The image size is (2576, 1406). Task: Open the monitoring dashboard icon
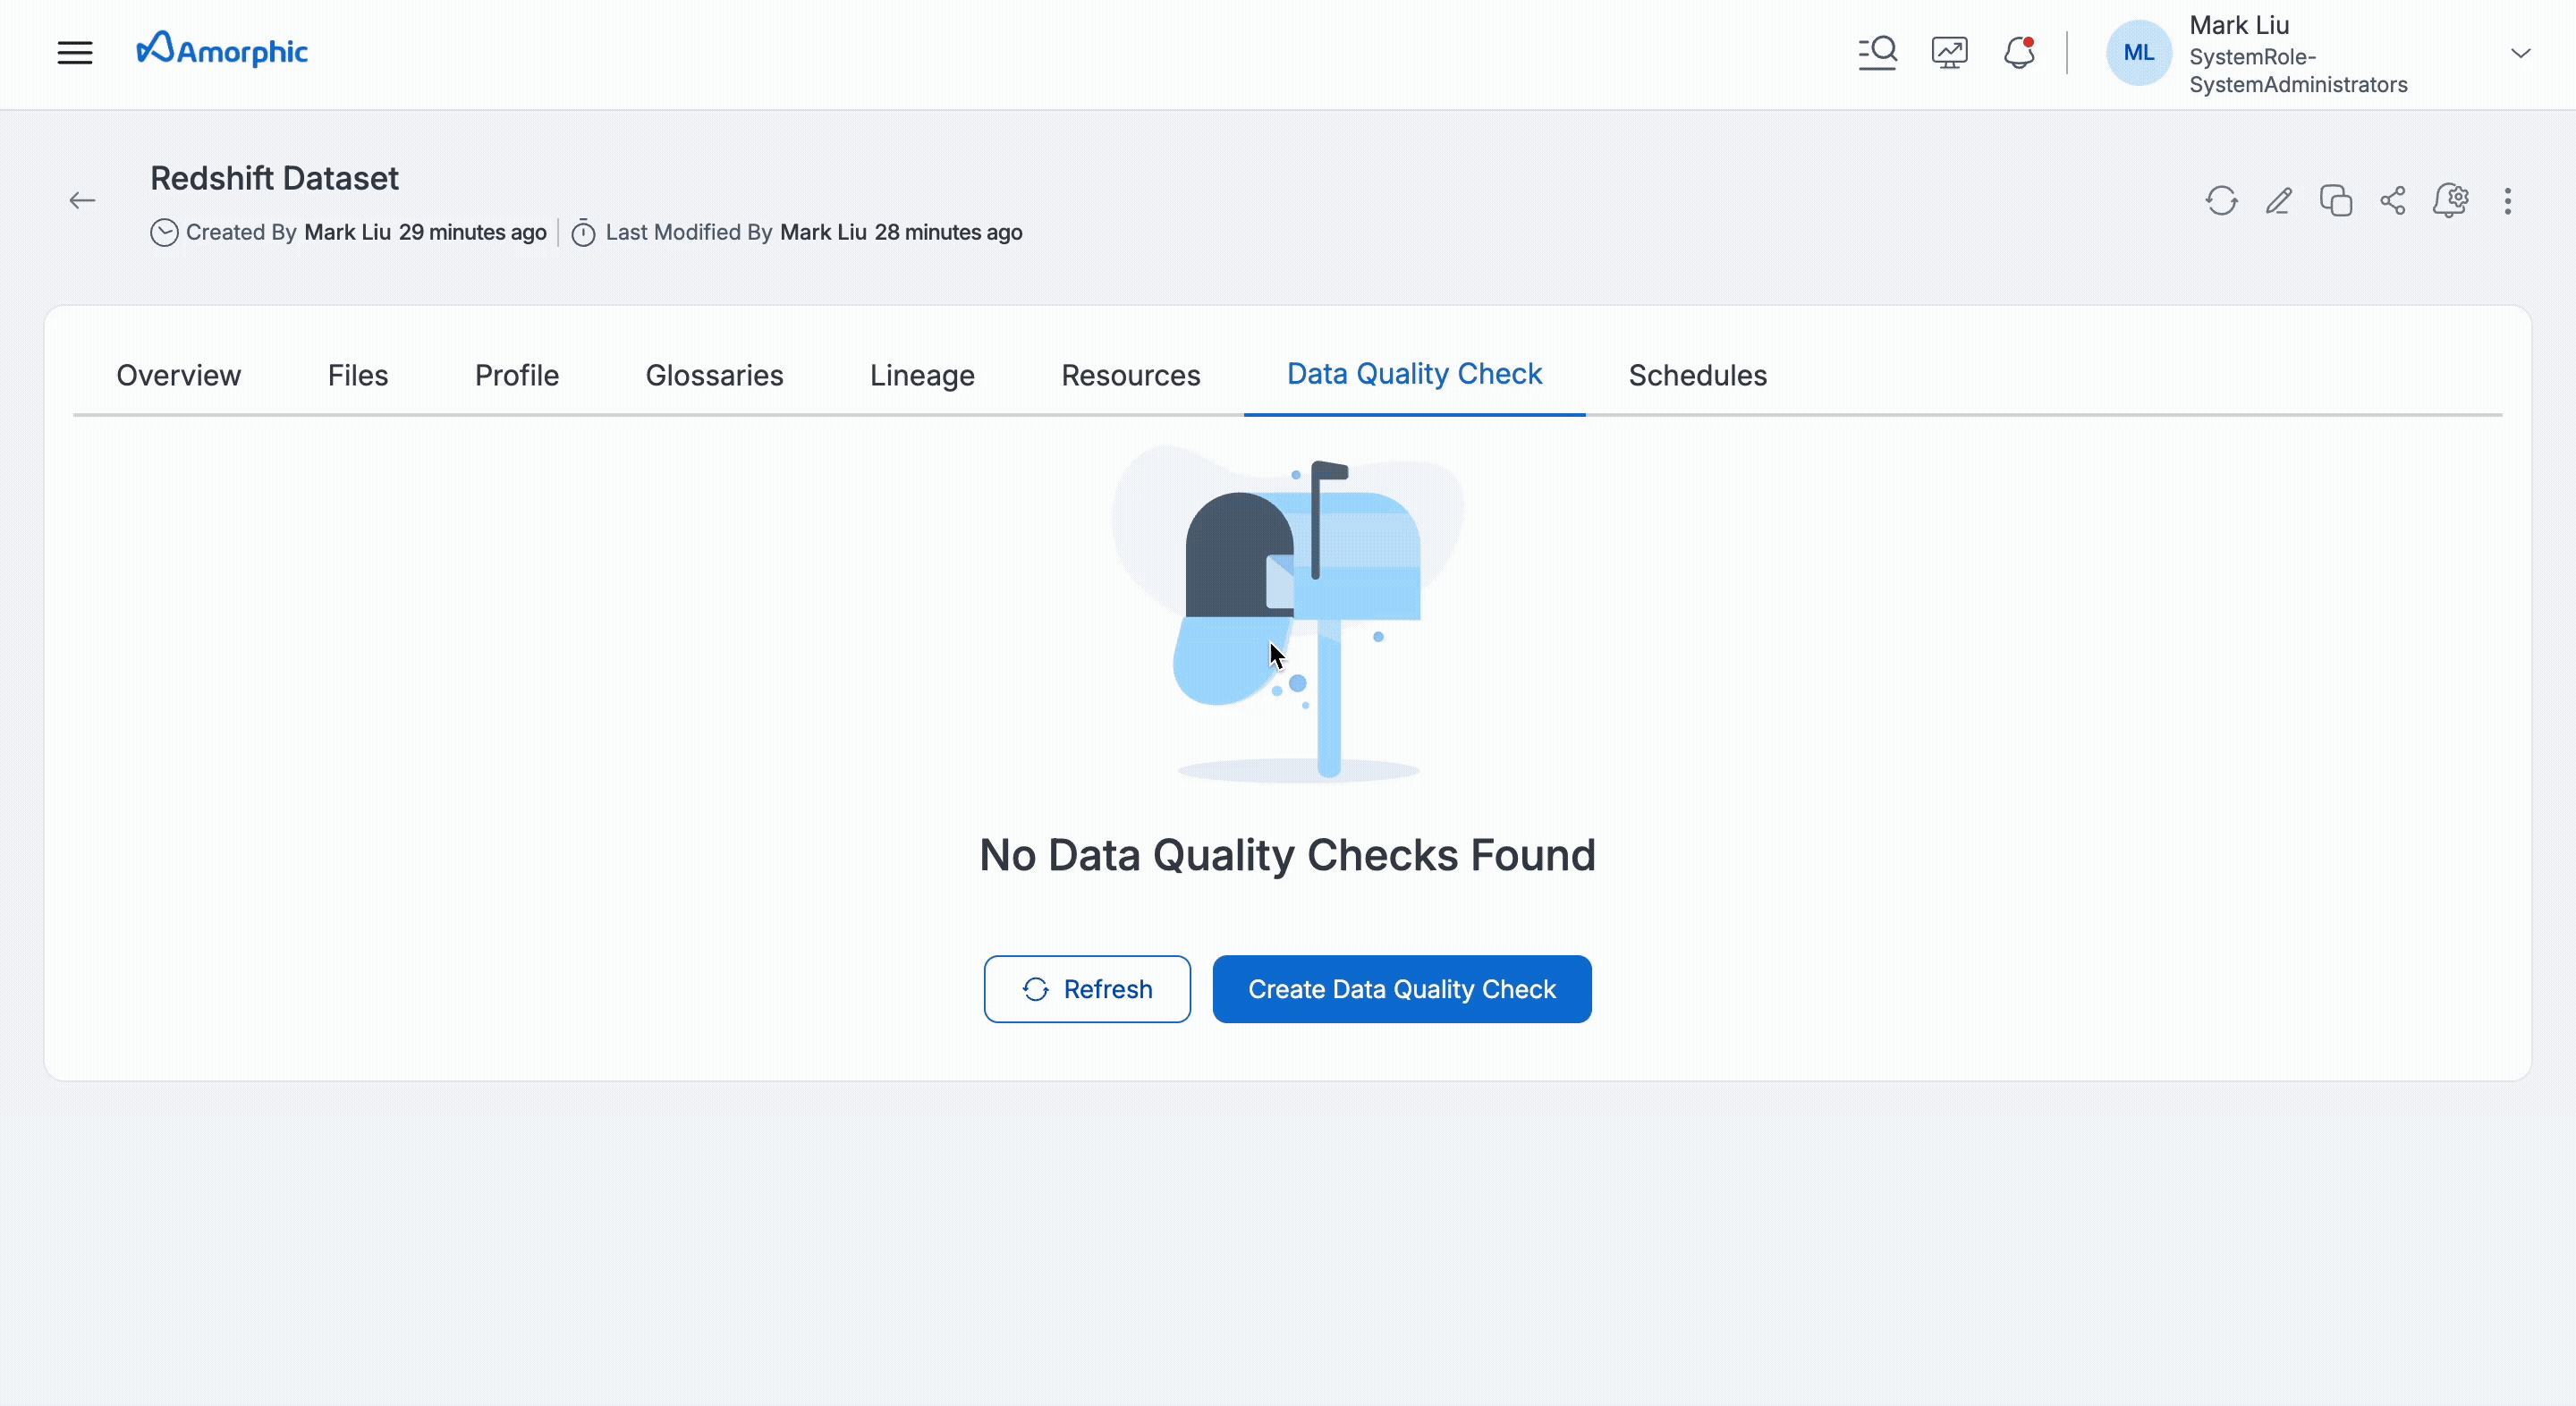[1948, 52]
